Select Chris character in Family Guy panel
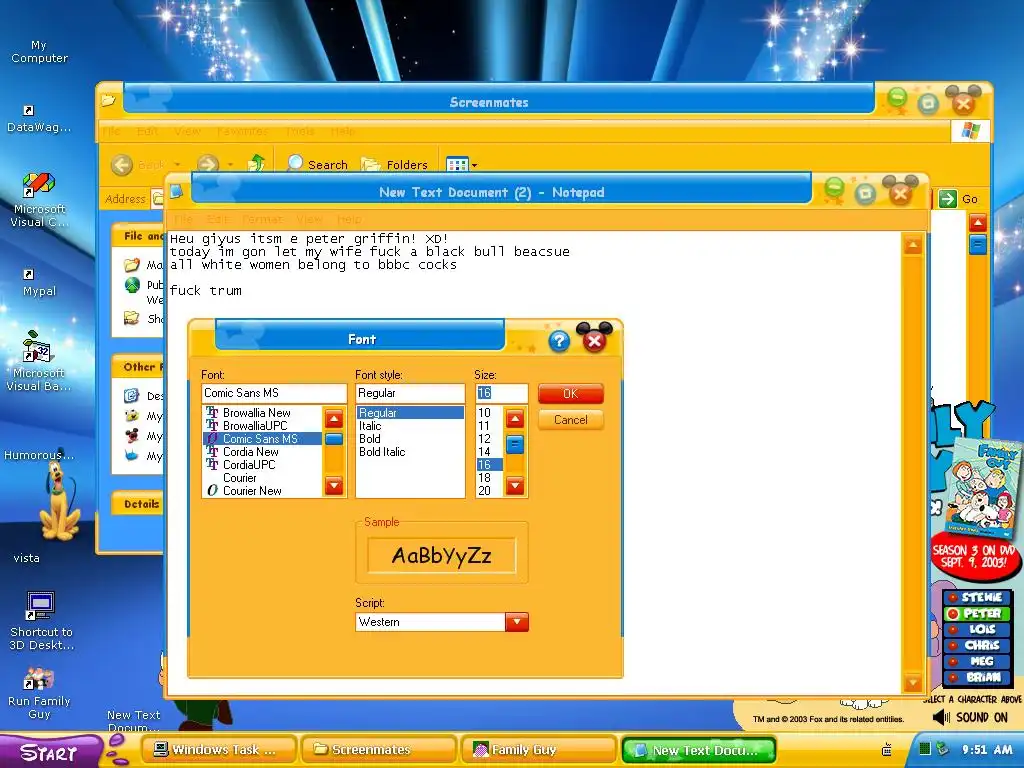This screenshot has width=1024, height=768. click(x=977, y=645)
